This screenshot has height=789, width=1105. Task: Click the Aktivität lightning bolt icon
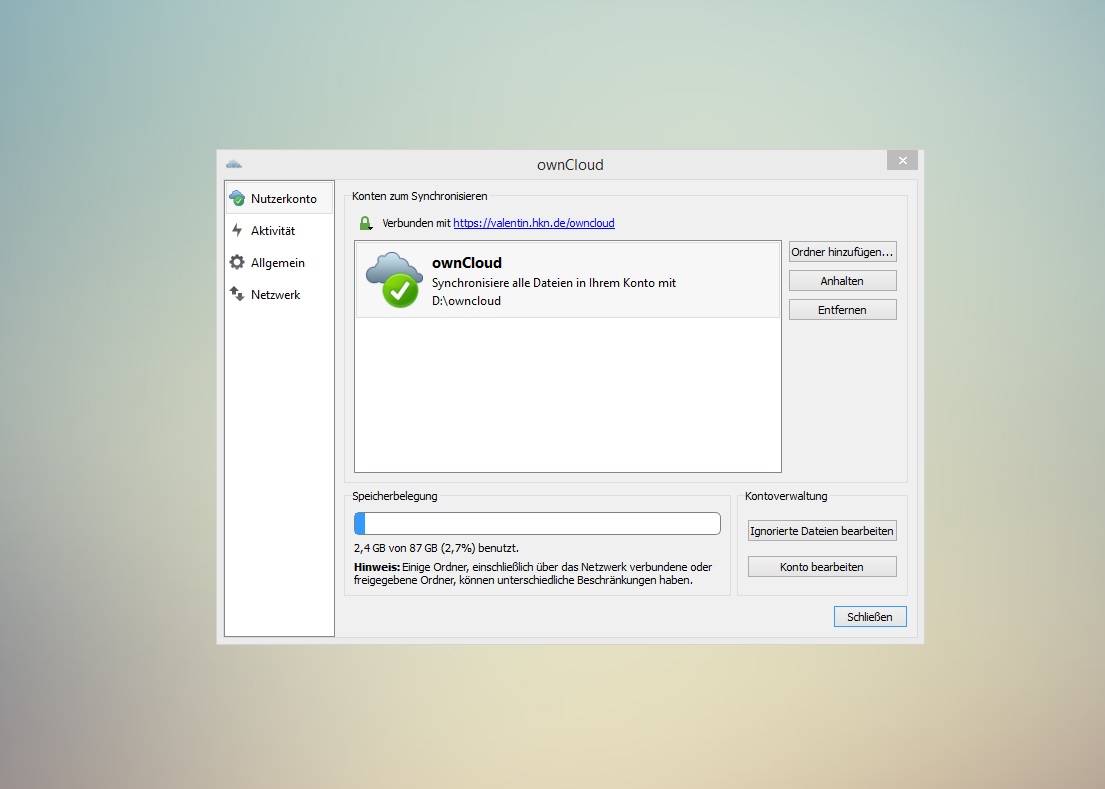pyautogui.click(x=237, y=230)
